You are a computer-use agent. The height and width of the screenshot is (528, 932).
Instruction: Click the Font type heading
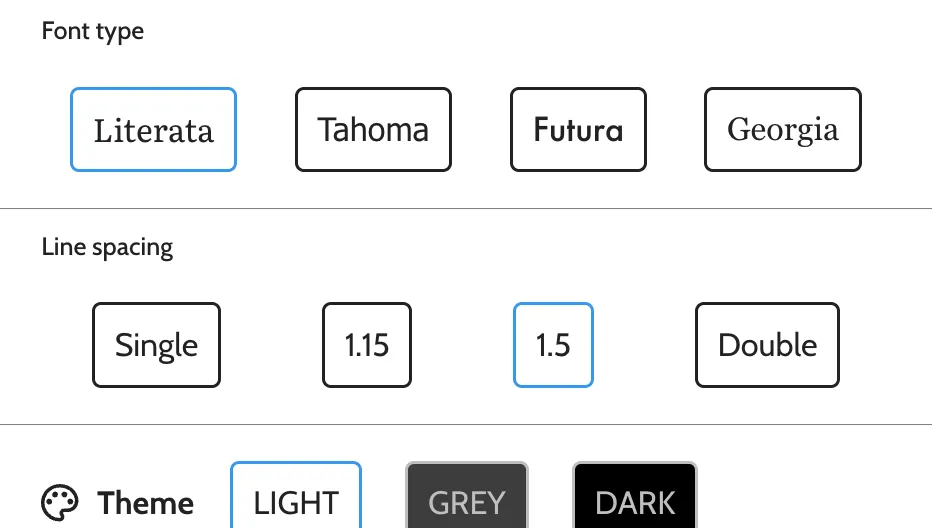click(x=93, y=31)
